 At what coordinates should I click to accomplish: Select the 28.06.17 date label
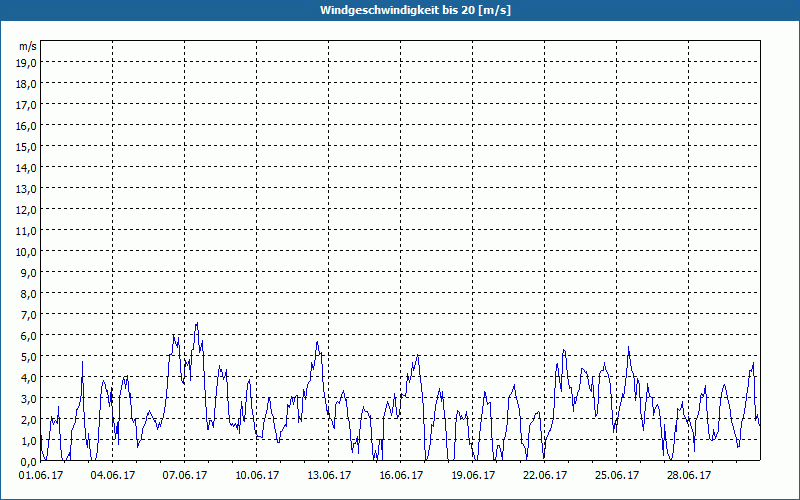pyautogui.click(x=689, y=476)
